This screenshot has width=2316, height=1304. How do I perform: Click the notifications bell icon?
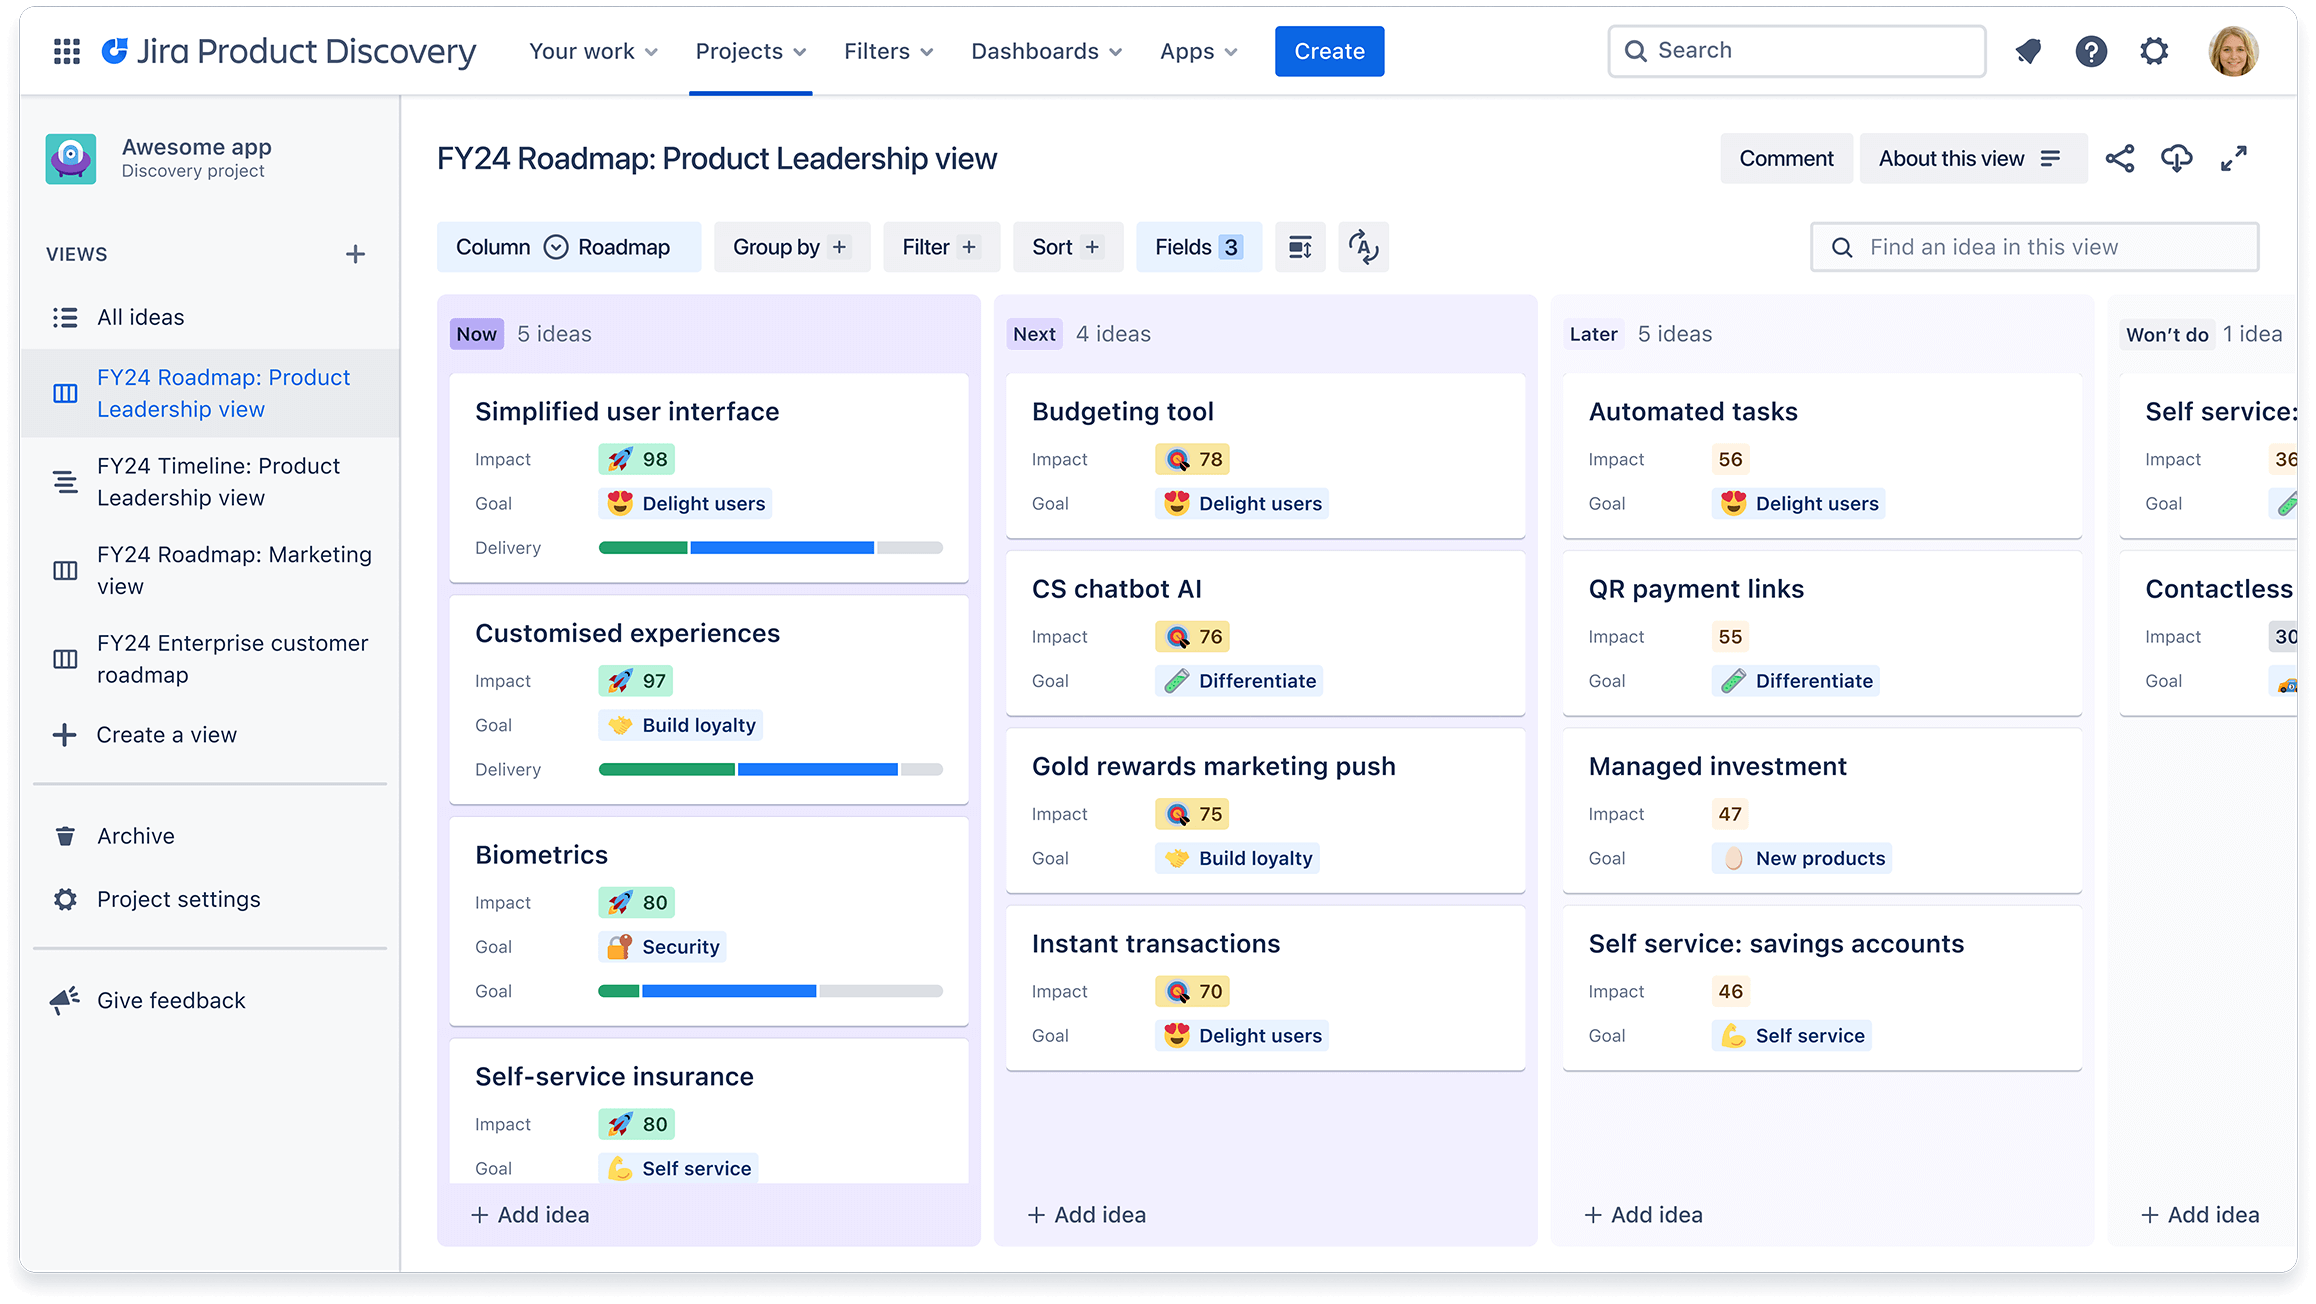point(2030,51)
